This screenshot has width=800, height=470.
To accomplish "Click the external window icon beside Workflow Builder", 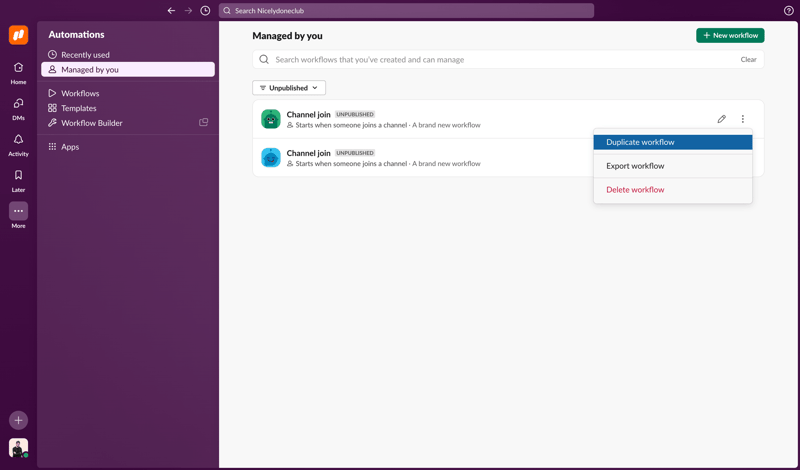I will tap(204, 122).
